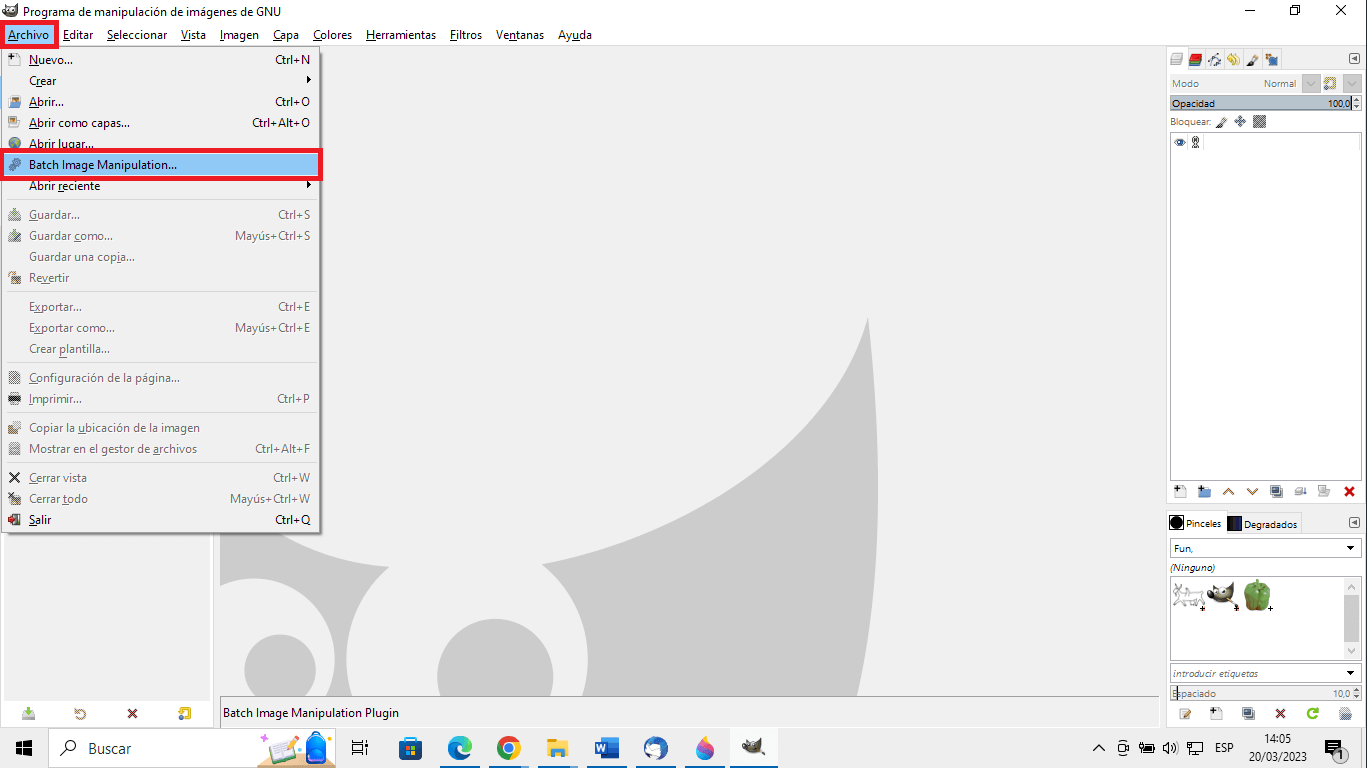Switch to the Degradados tab
Screen dimensions: 1367x768
click(1262, 523)
